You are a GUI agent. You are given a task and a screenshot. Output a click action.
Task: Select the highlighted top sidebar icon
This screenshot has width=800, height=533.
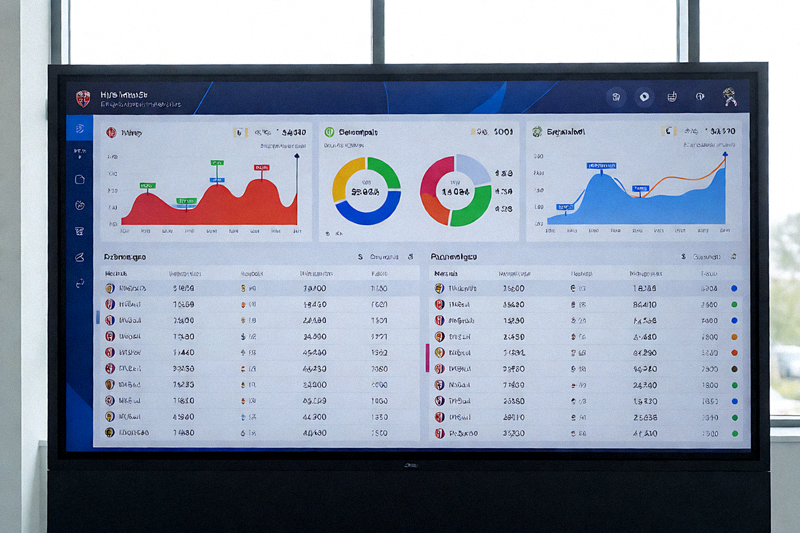coord(80,129)
